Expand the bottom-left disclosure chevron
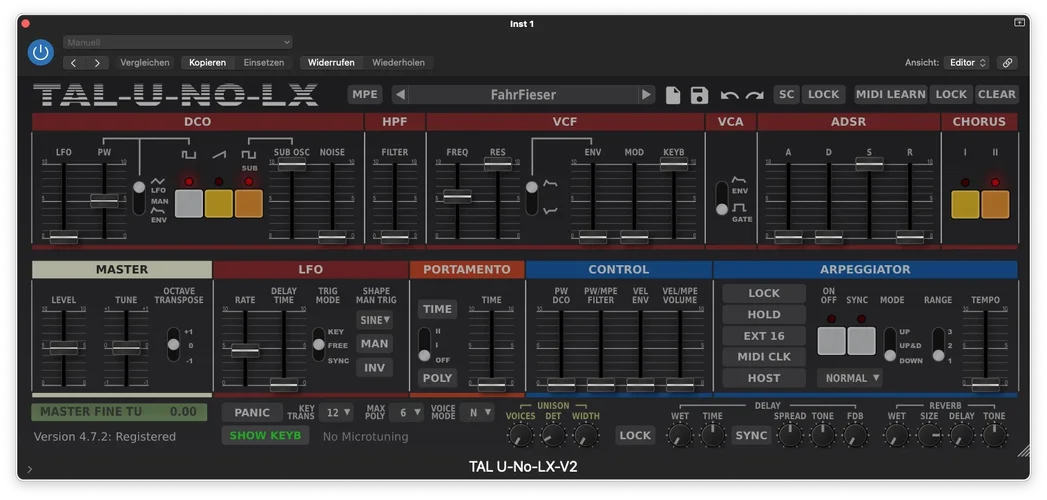 point(29,469)
